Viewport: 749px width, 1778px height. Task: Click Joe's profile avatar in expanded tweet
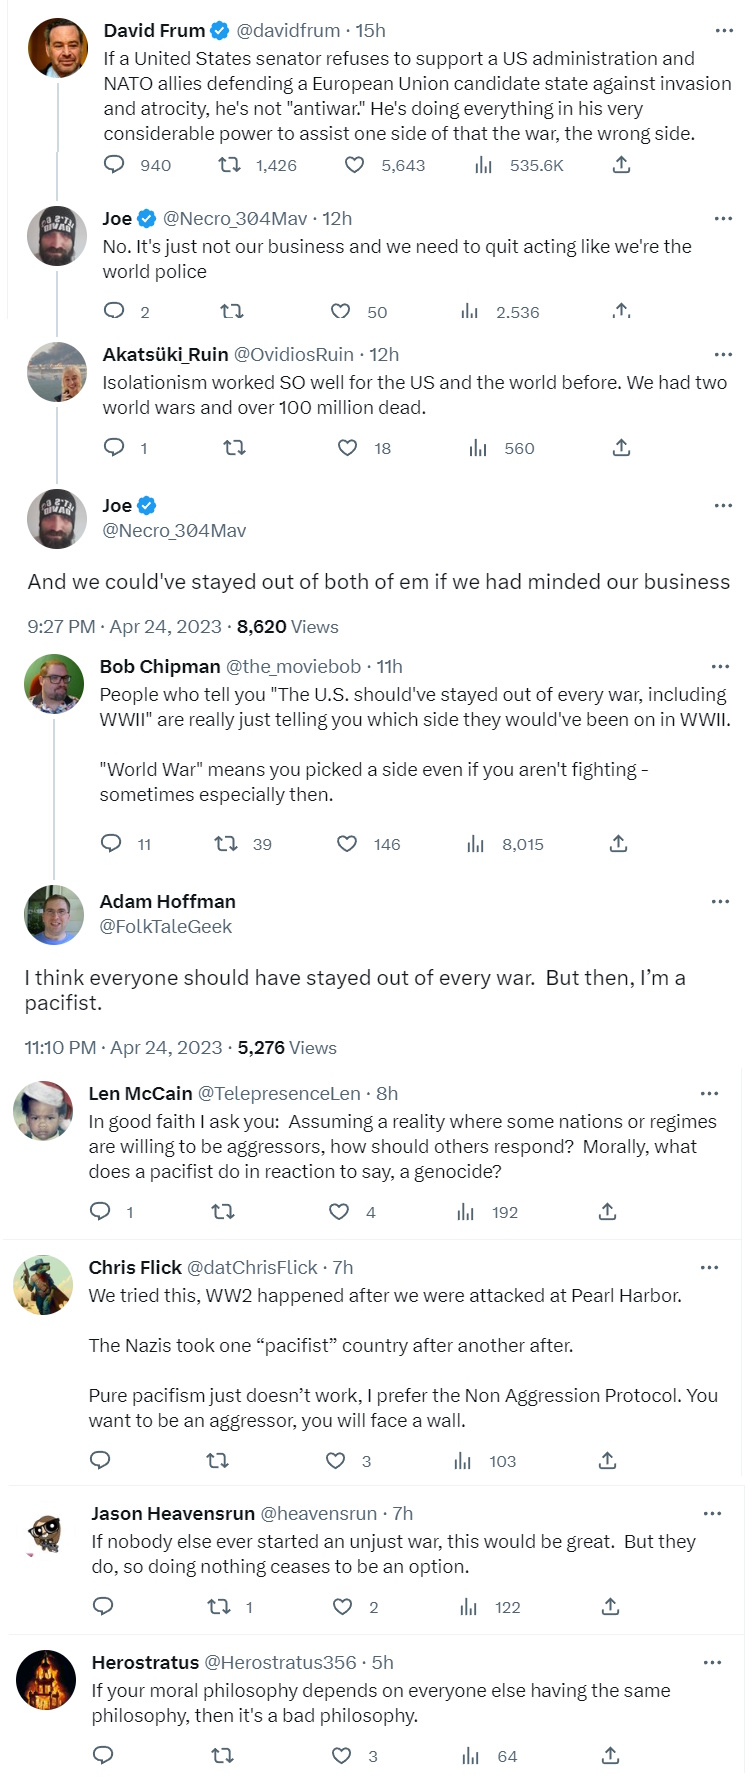[57, 518]
